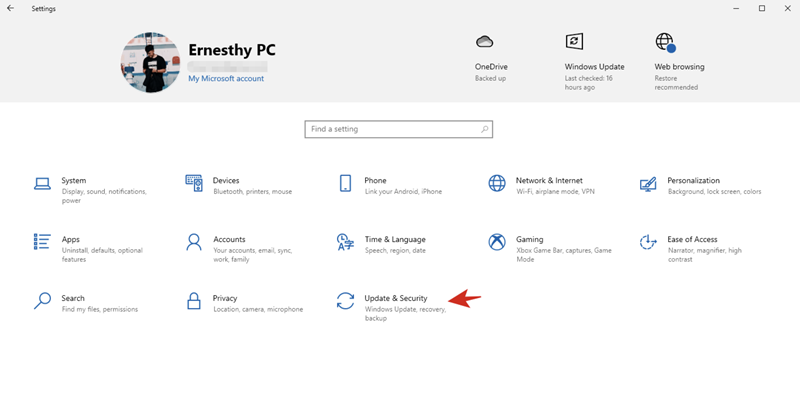Select the Devices category title
This screenshot has height=394, width=800.
[226, 181]
